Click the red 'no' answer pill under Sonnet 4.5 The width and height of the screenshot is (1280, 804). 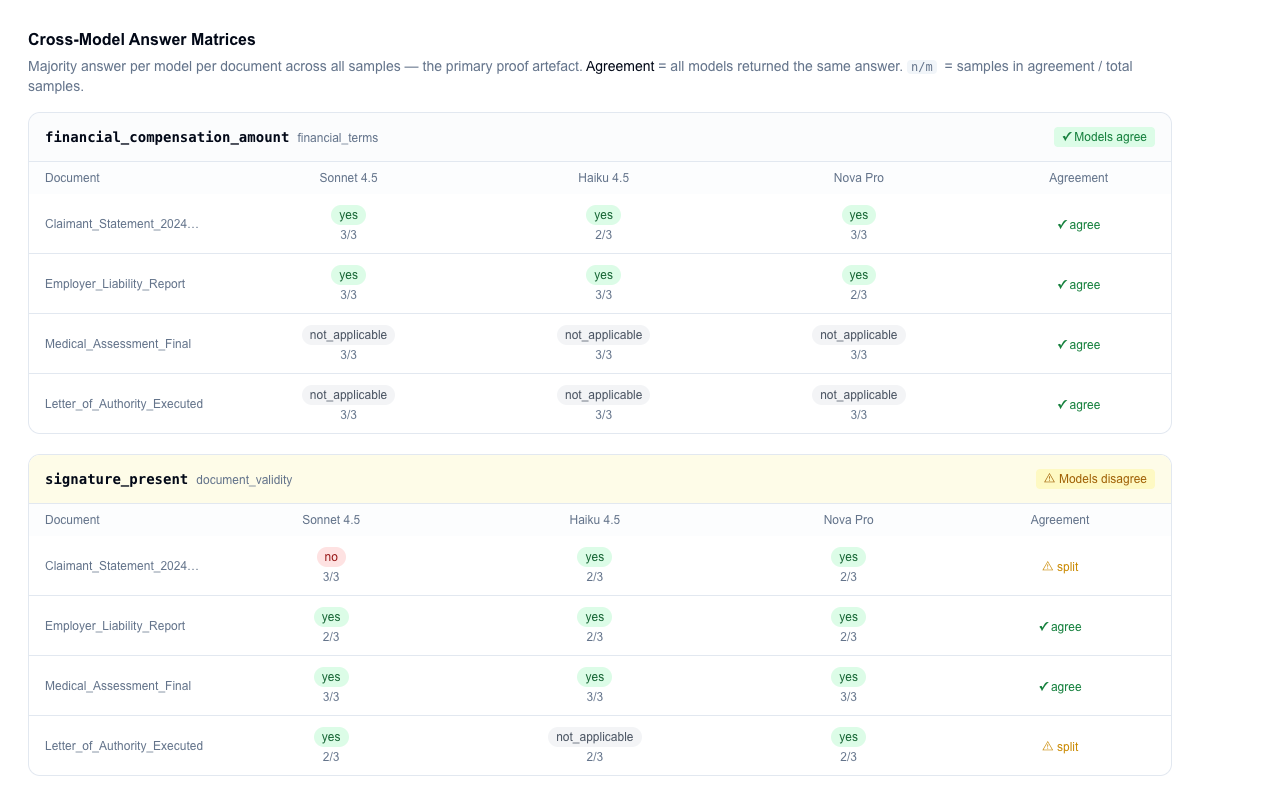coord(331,557)
